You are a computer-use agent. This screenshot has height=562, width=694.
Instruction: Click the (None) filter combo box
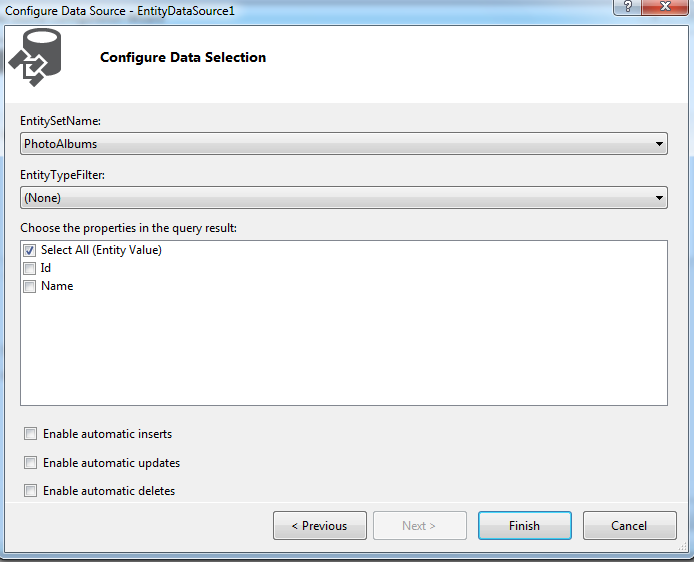tap(344, 198)
